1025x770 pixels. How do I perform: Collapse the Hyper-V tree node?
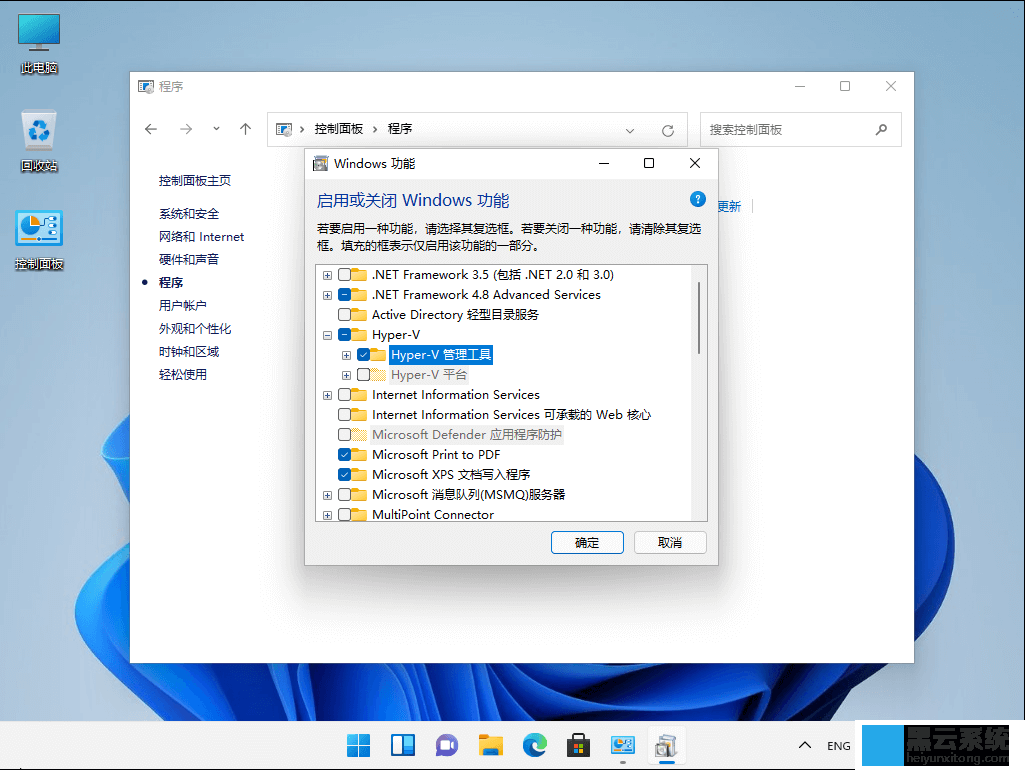click(x=327, y=334)
